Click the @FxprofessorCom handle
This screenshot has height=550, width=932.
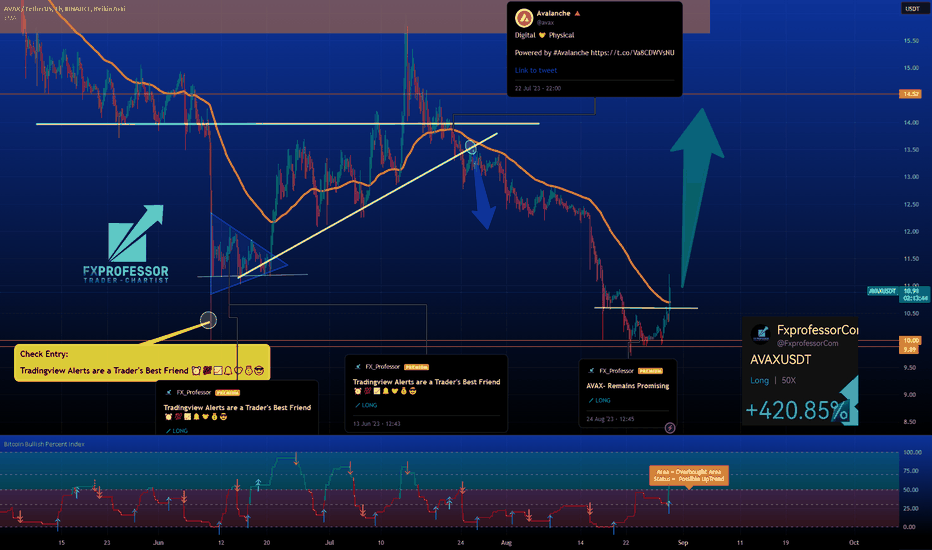click(x=807, y=344)
